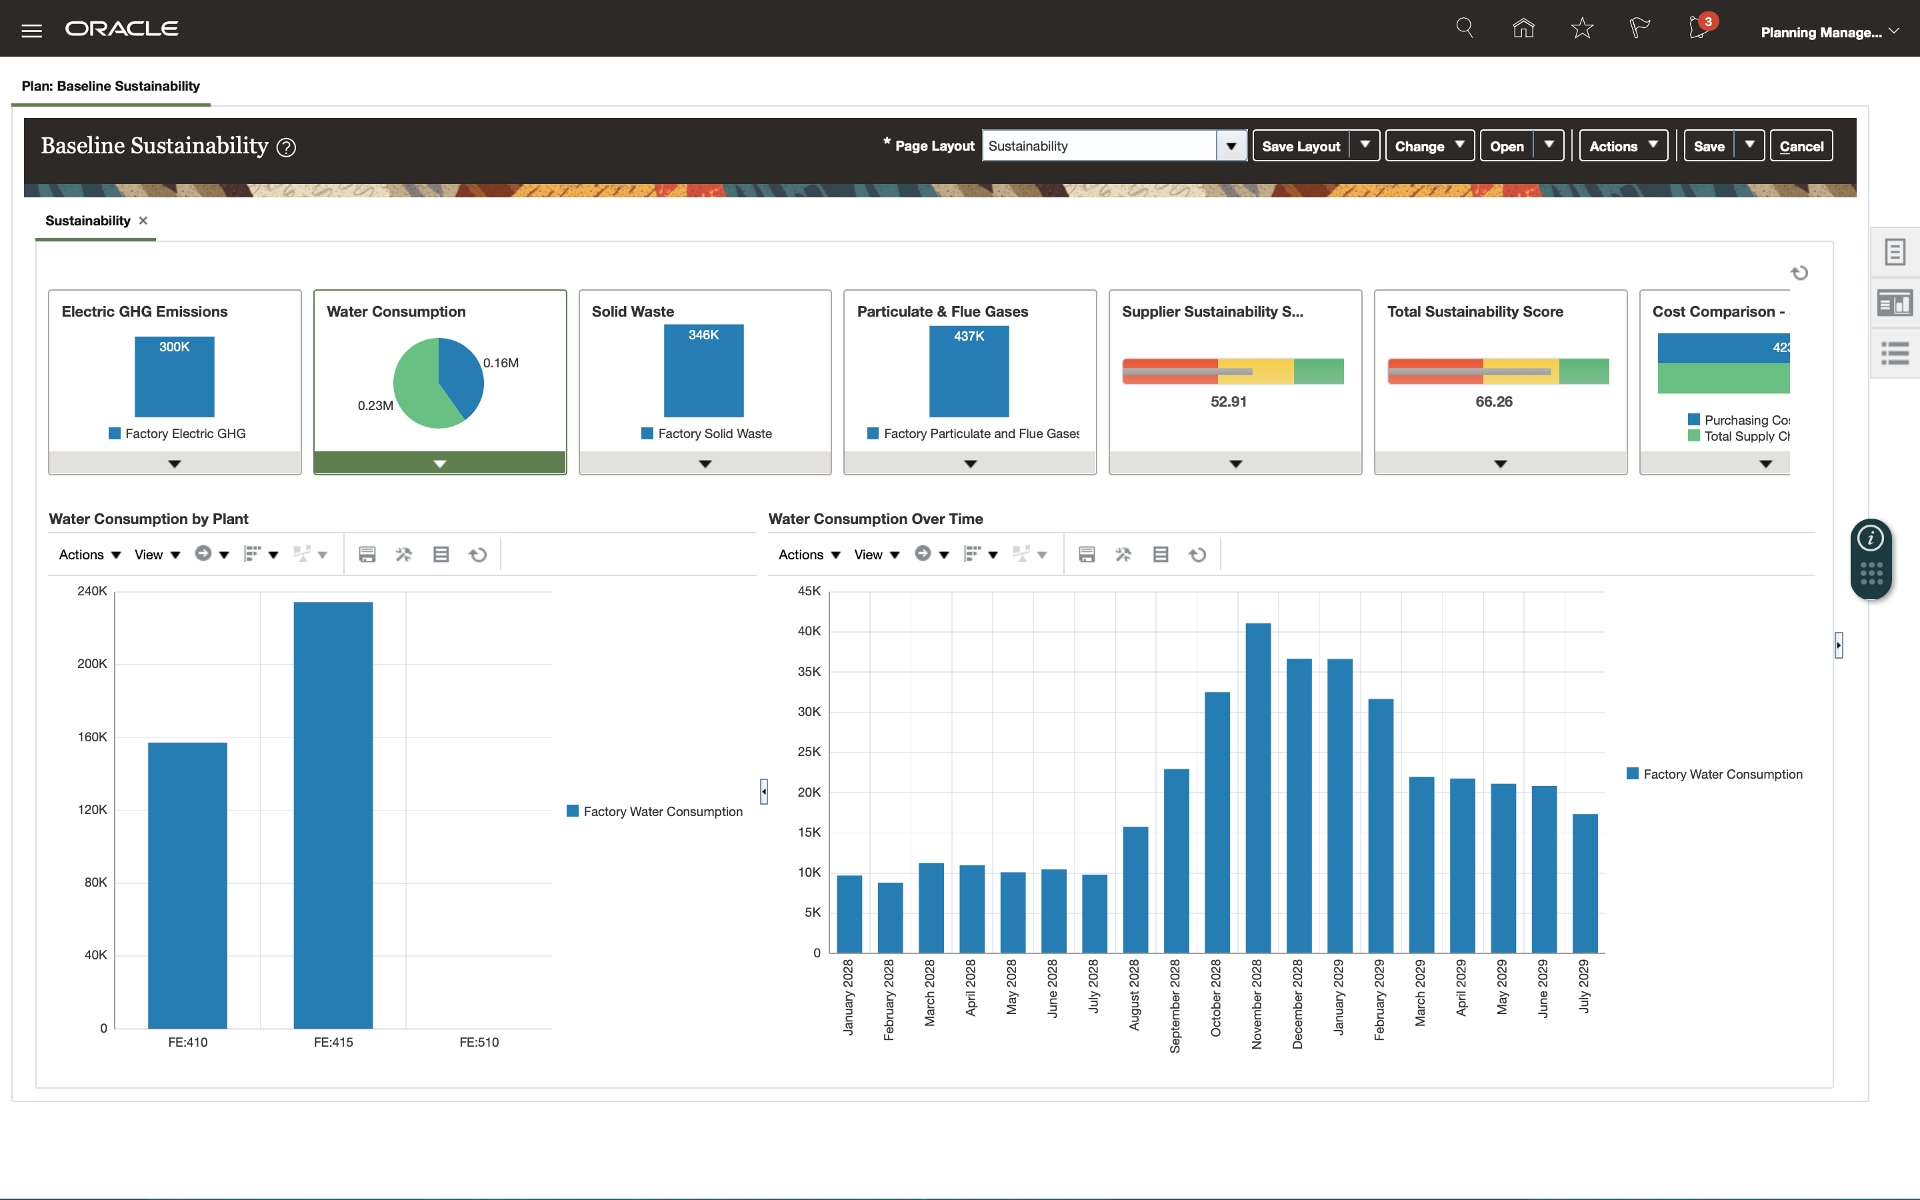Open favorites star icon
The width and height of the screenshot is (1920, 1200).
pyautogui.click(x=1581, y=28)
